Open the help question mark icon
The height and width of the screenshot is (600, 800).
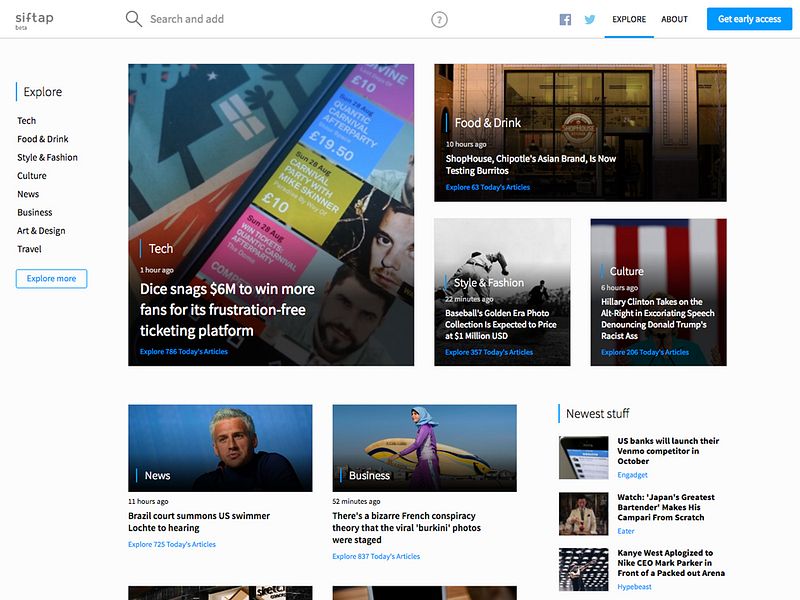(439, 19)
